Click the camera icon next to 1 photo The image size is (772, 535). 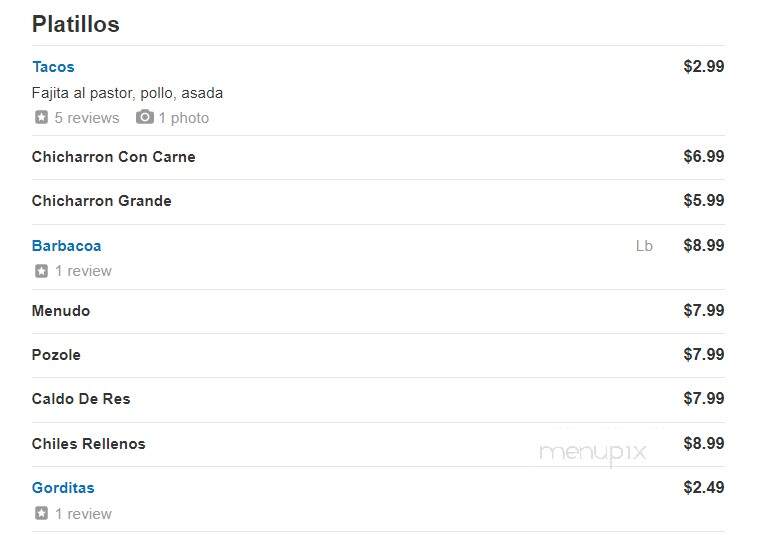pos(144,117)
